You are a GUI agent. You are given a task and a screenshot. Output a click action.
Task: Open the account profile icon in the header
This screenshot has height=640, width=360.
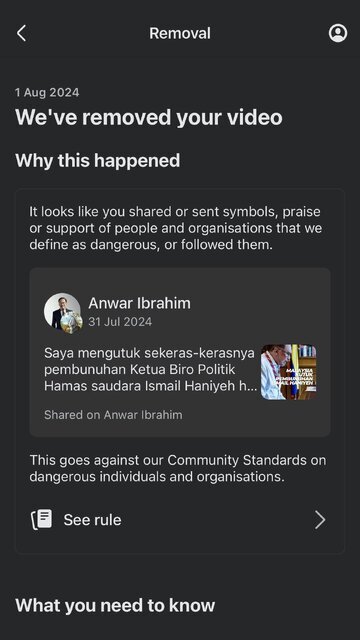pos(338,33)
